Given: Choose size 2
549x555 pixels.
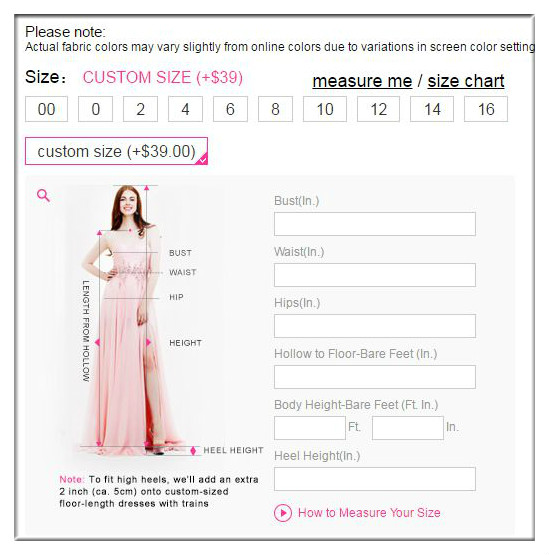Looking at the screenshot, I should tap(141, 109).
